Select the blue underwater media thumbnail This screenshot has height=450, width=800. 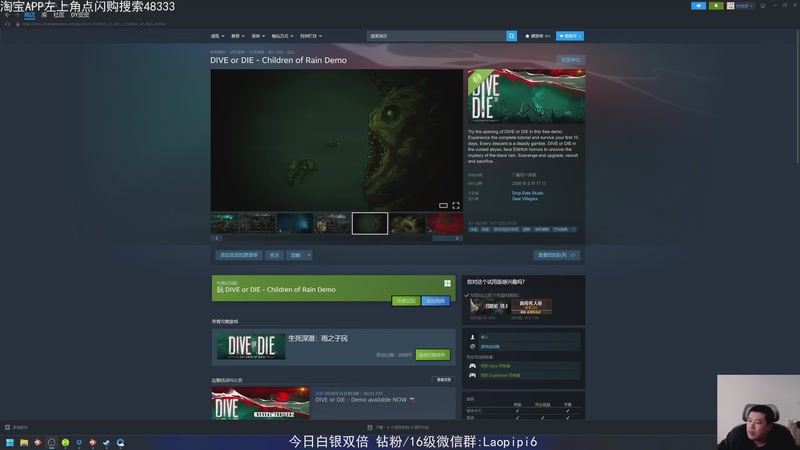[295, 223]
